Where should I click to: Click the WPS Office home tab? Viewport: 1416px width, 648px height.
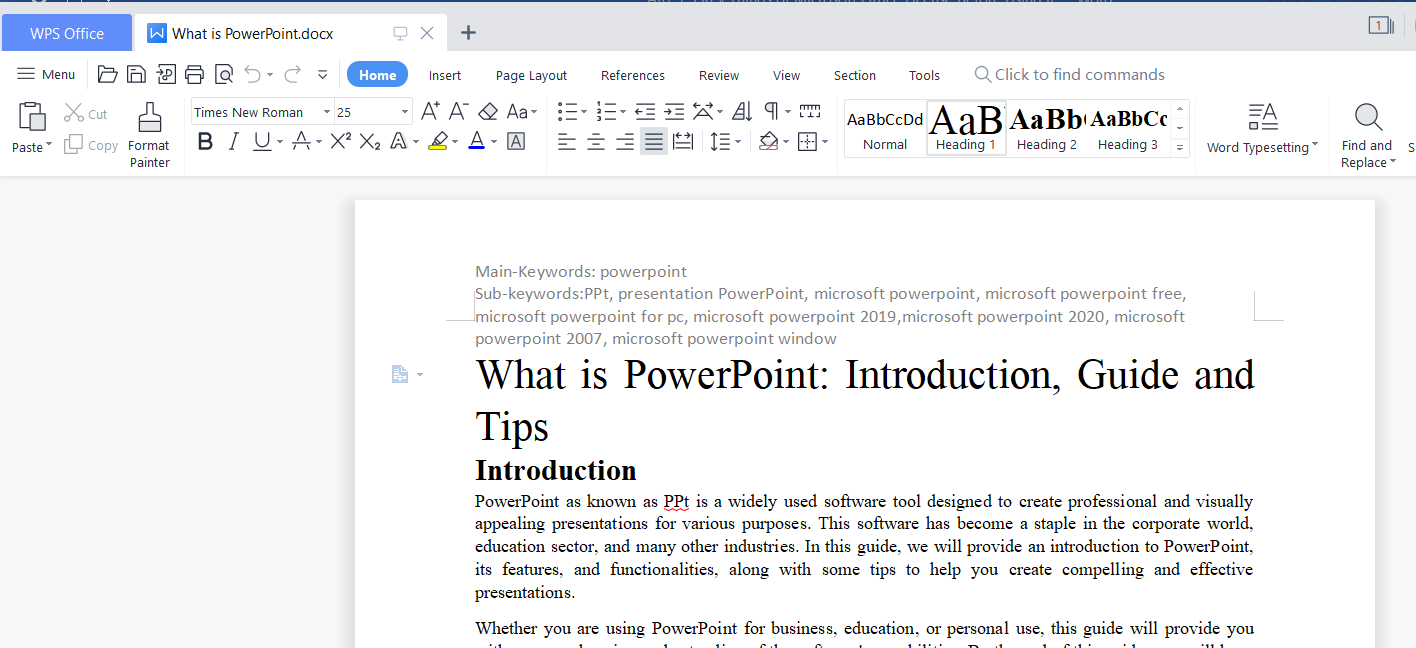[67, 33]
